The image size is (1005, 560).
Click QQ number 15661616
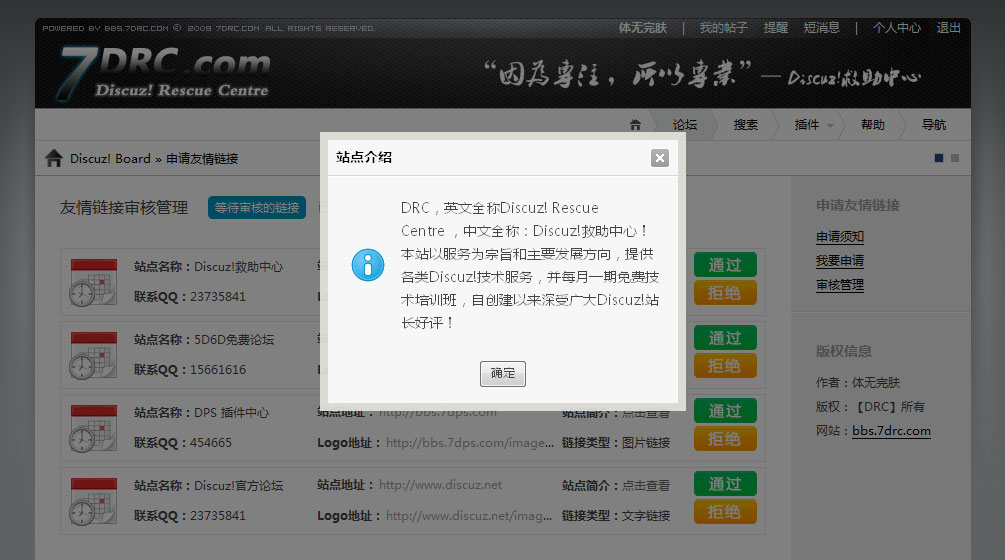(x=218, y=370)
